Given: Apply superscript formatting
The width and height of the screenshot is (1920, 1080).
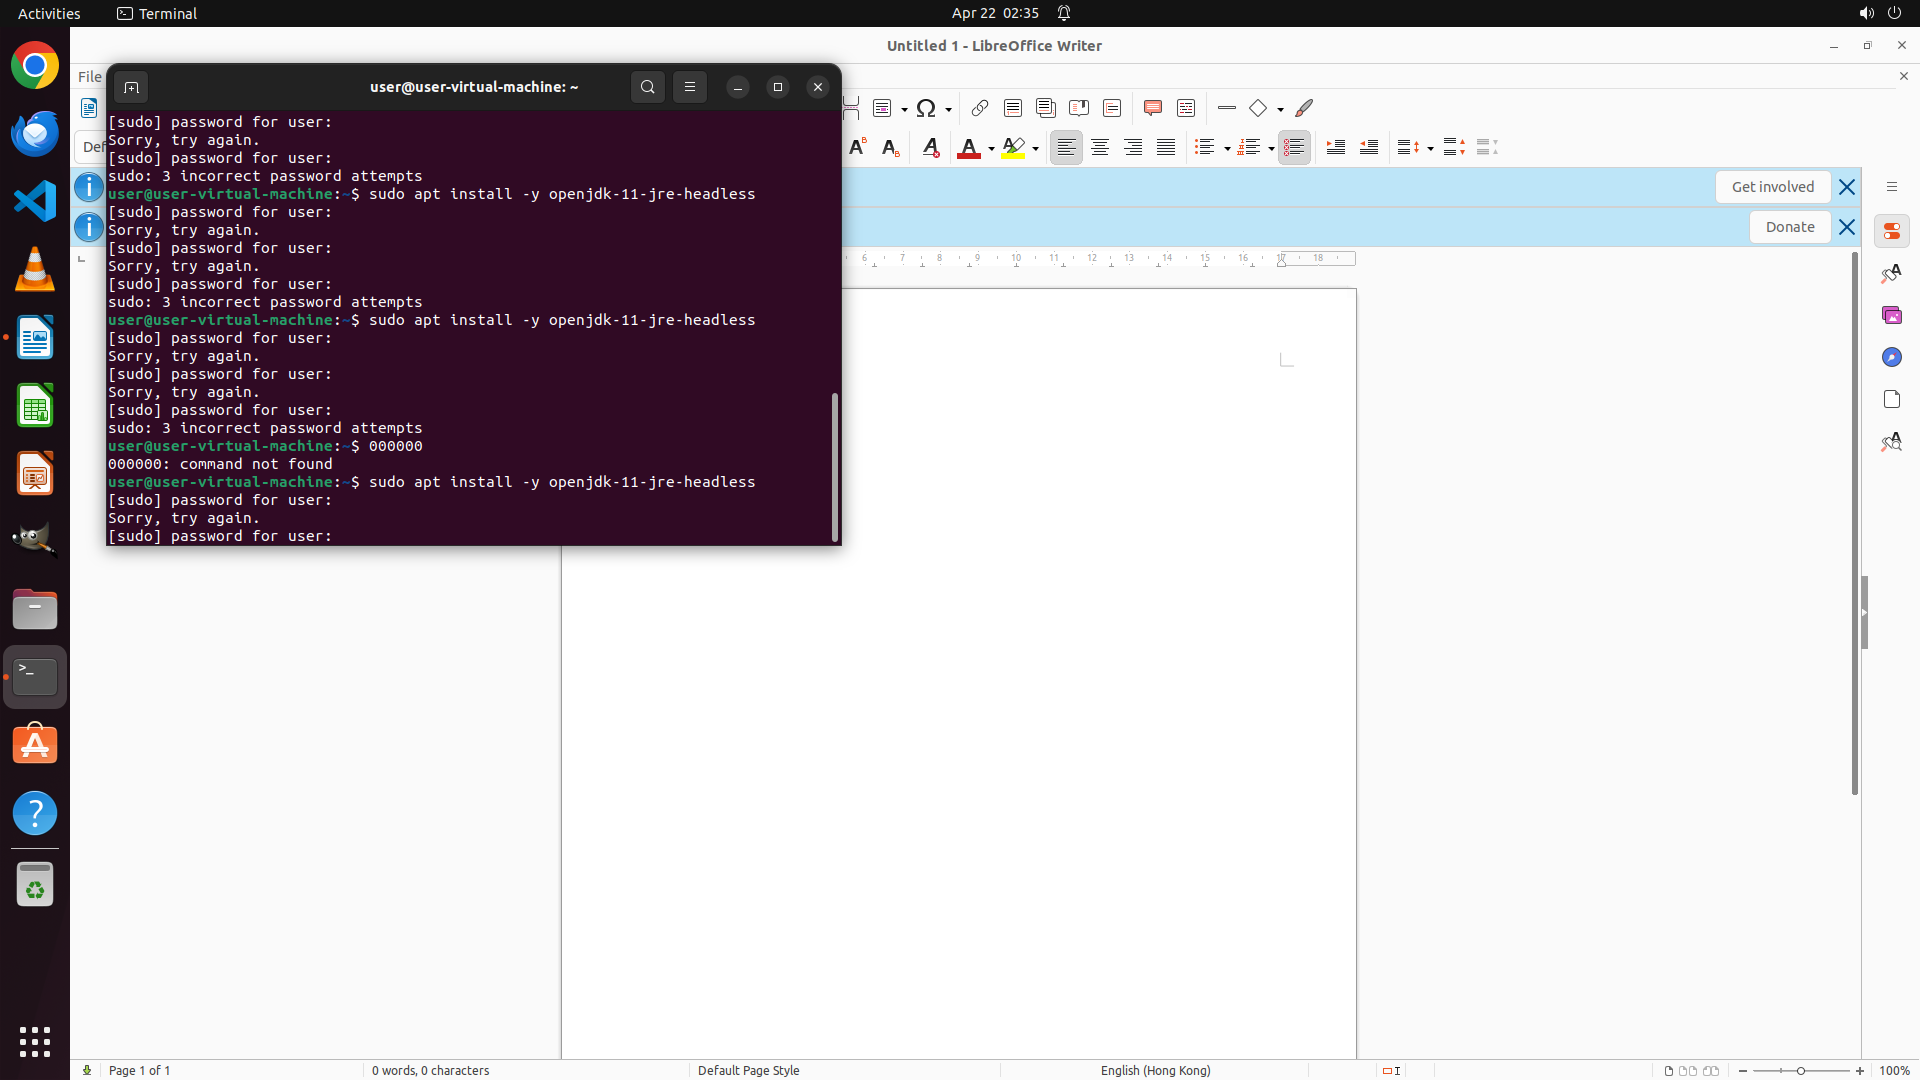Looking at the screenshot, I should pos(857,147).
